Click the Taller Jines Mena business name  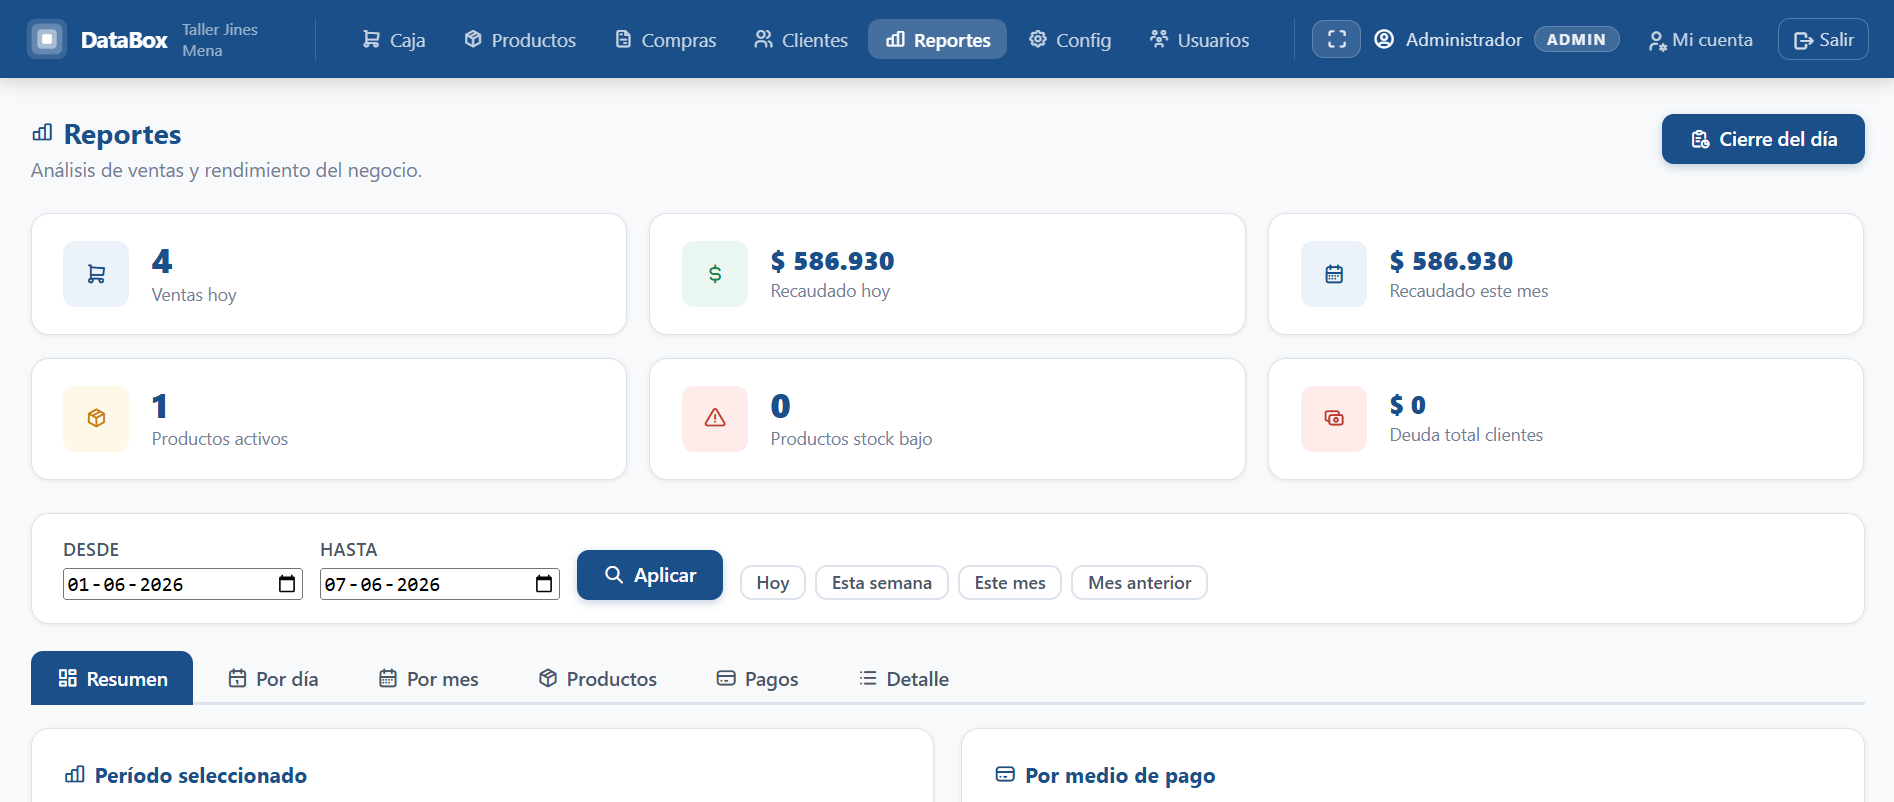(x=220, y=40)
